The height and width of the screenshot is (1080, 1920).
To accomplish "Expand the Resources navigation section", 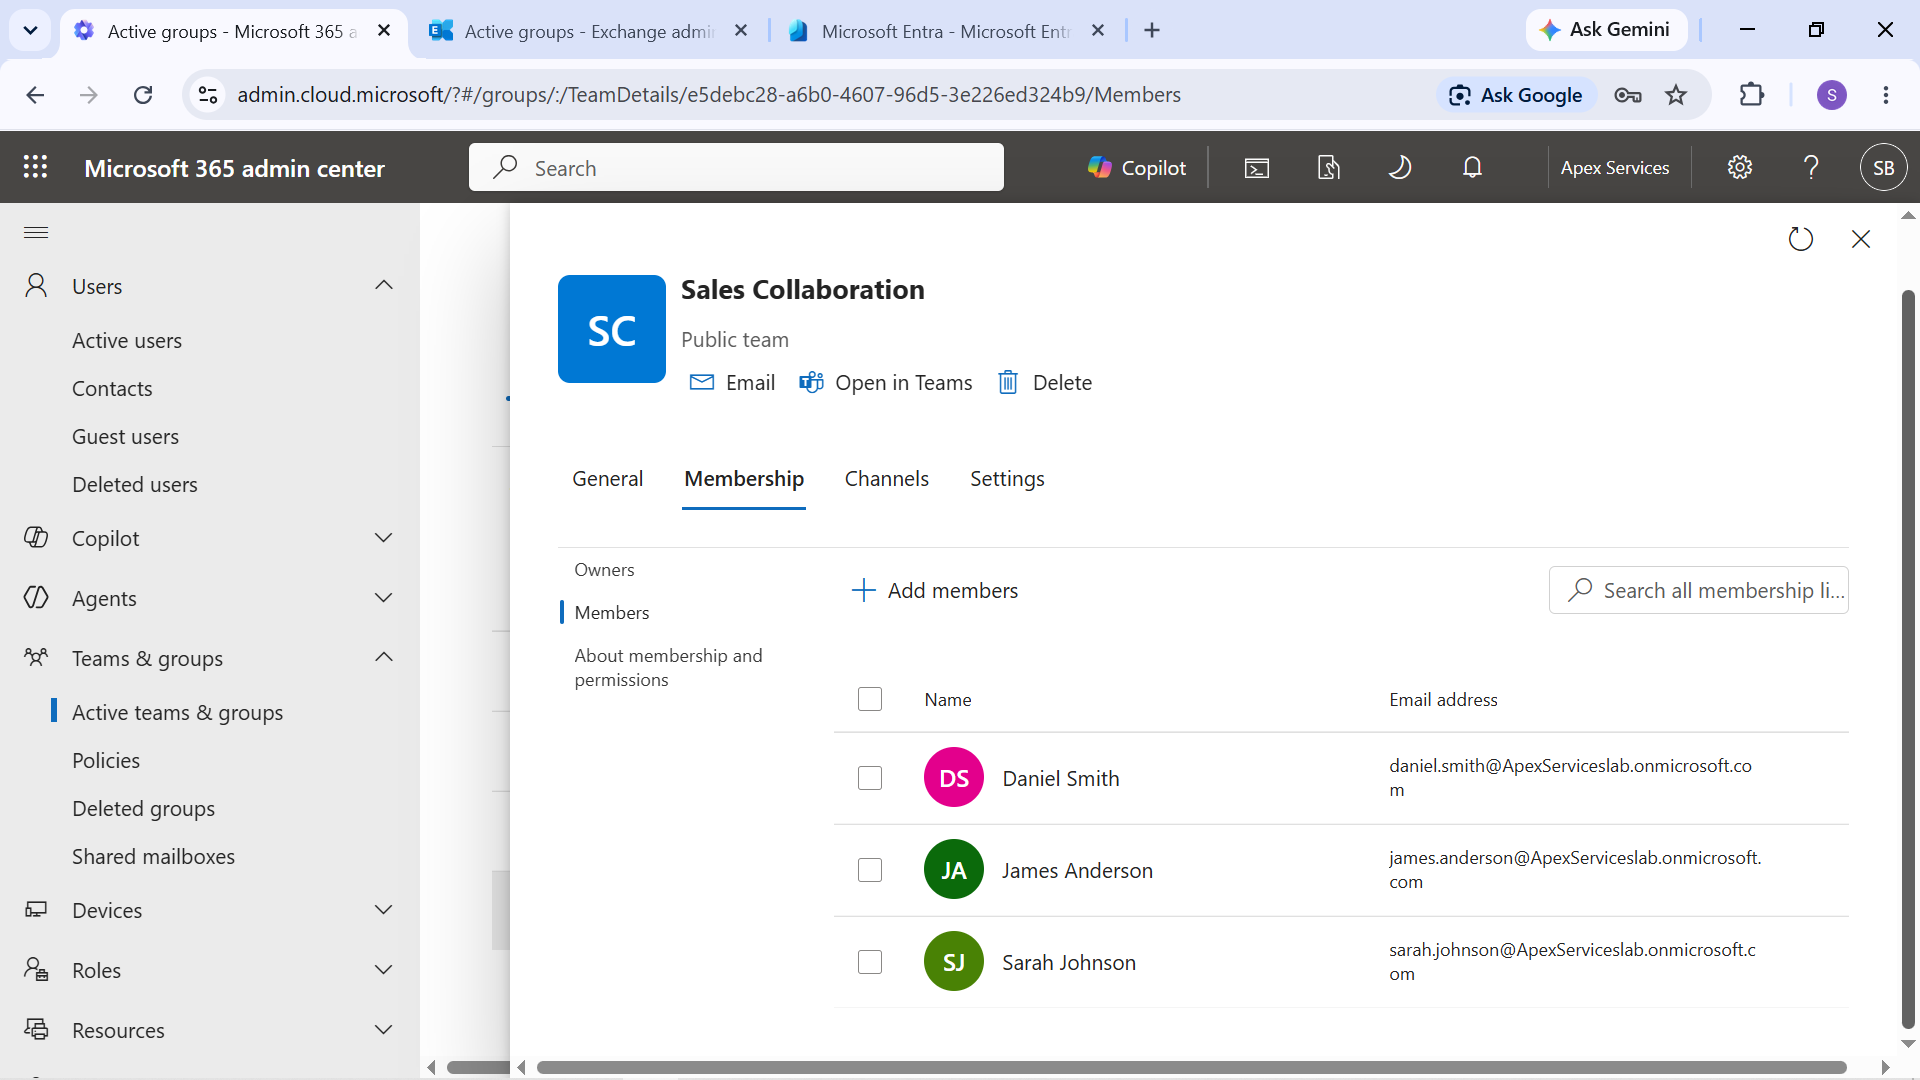I will pyautogui.click(x=383, y=1030).
